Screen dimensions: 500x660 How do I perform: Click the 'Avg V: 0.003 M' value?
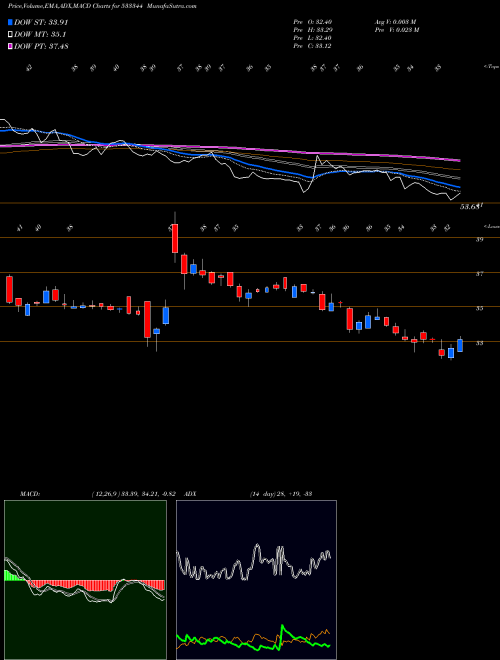pos(396,22)
